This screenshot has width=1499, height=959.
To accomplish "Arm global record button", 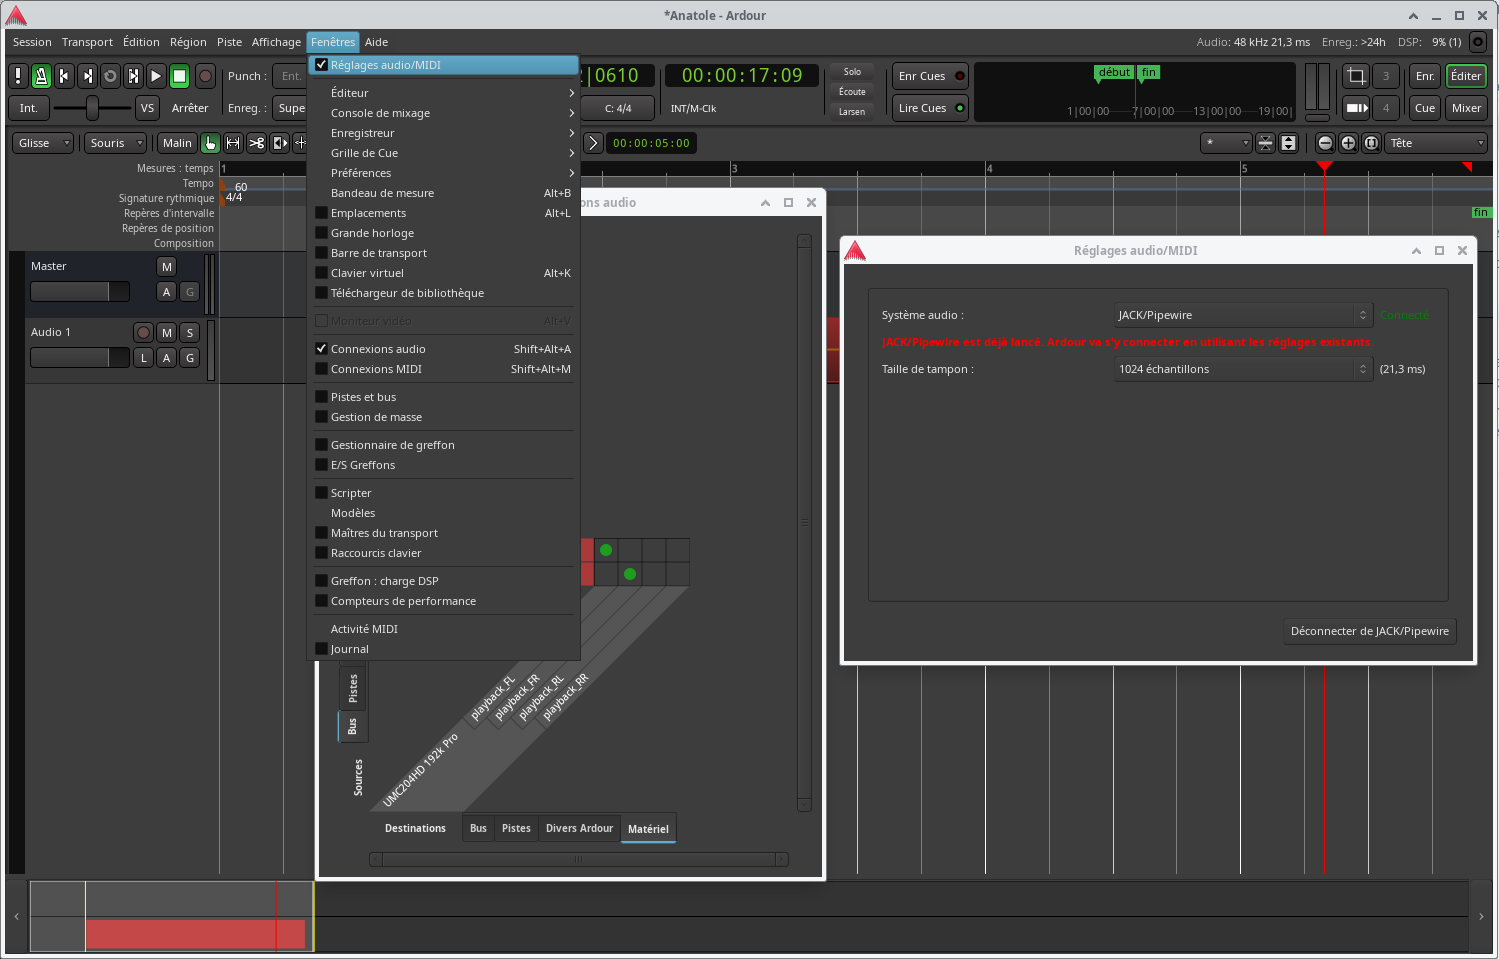I will tap(205, 76).
